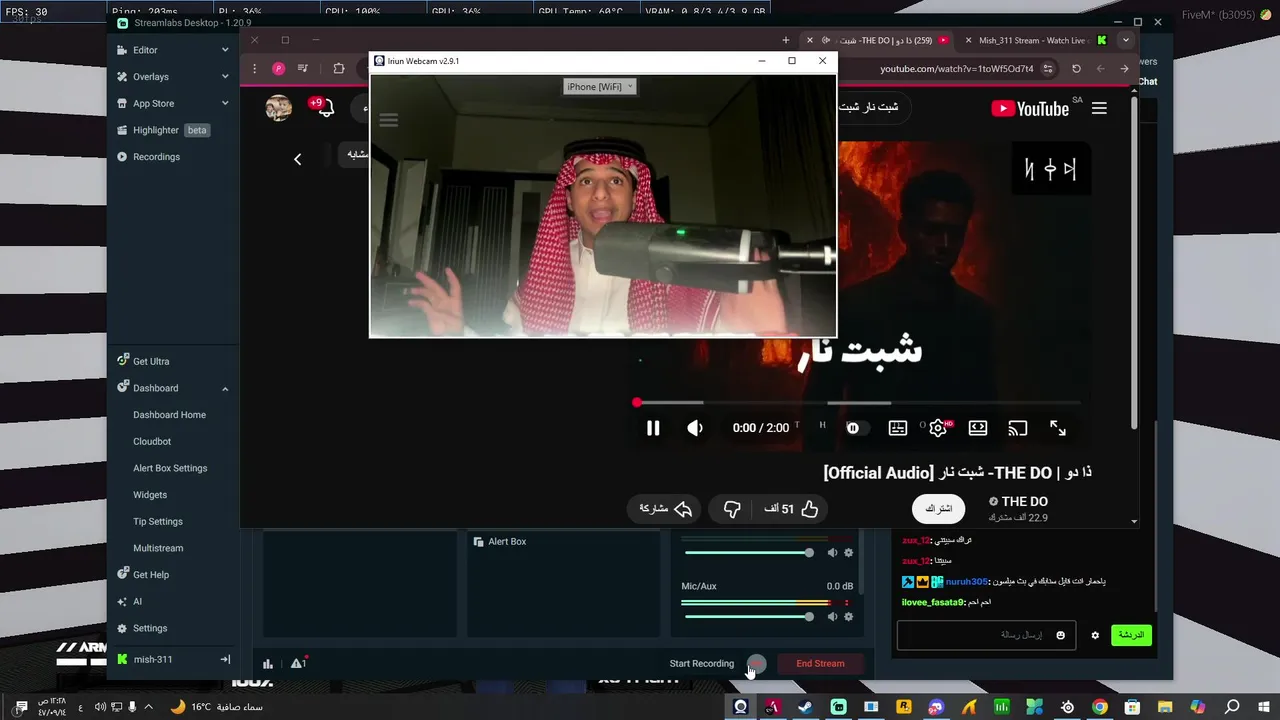Screen dimensions: 1280x720
Task: Open YouTube subtitles/captions control
Action: [898, 428]
